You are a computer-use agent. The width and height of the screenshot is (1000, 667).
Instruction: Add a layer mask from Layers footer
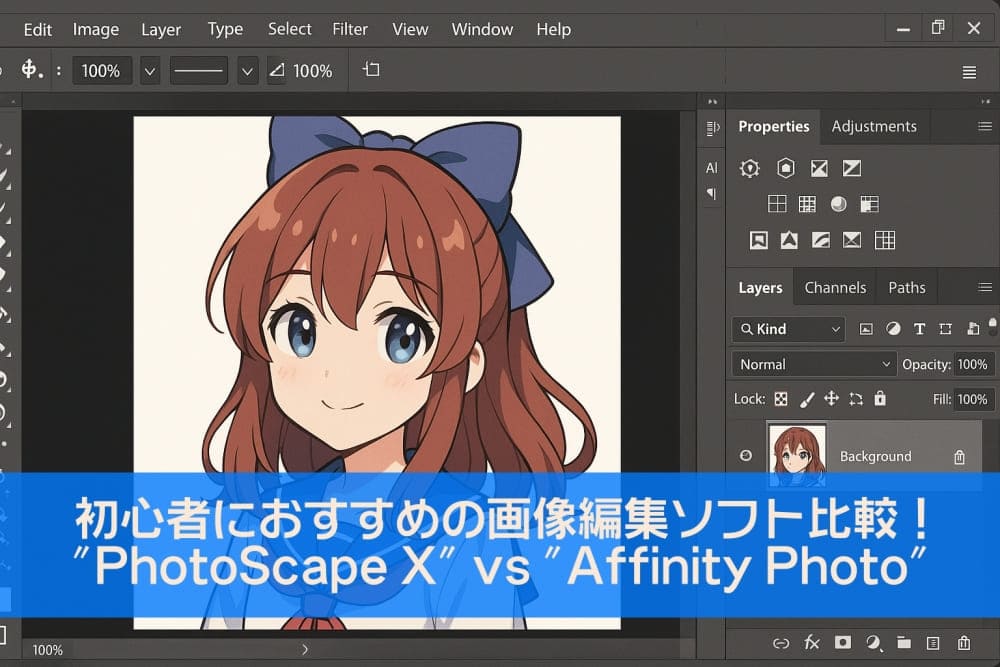843,643
